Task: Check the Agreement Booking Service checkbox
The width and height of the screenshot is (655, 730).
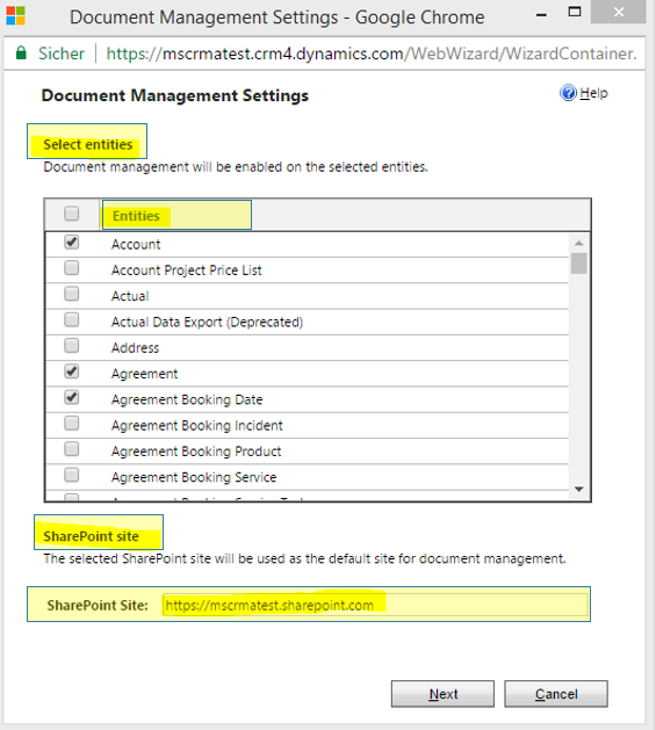Action: tap(72, 475)
